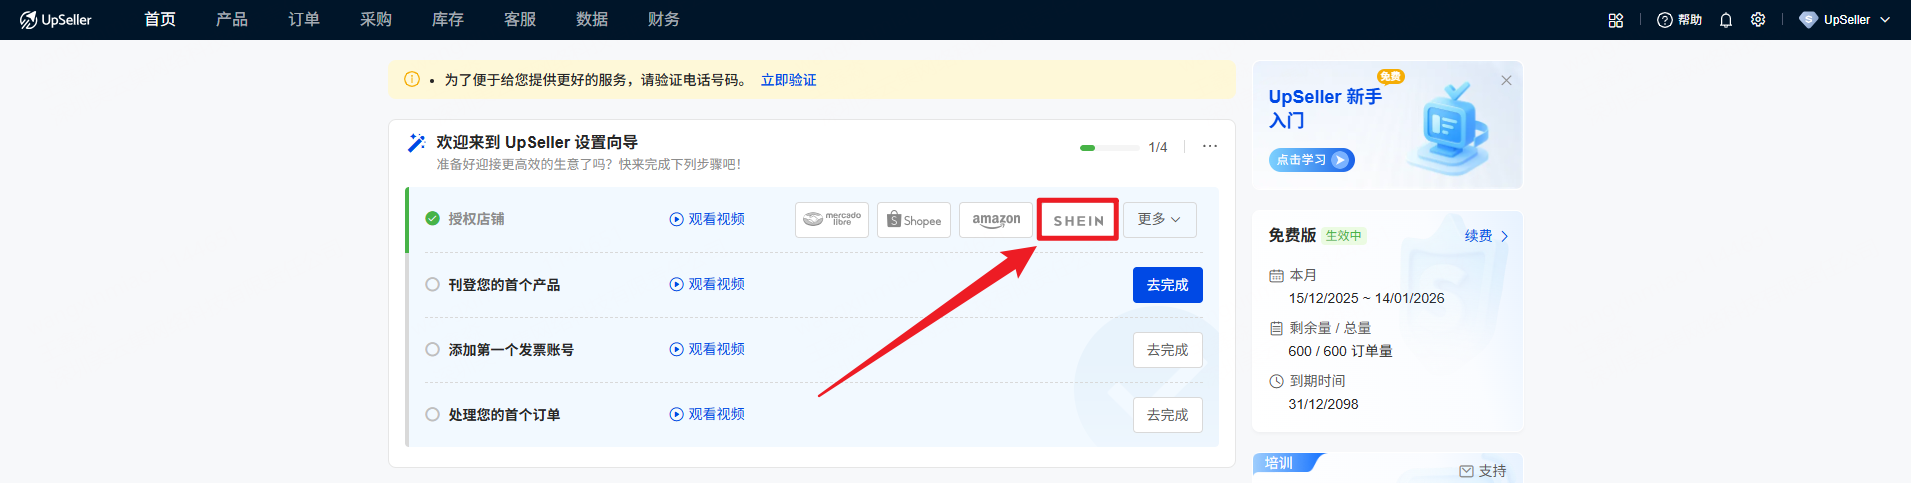Click the UpSeller logo in the header
The image size is (1911, 483).
coord(56,20)
